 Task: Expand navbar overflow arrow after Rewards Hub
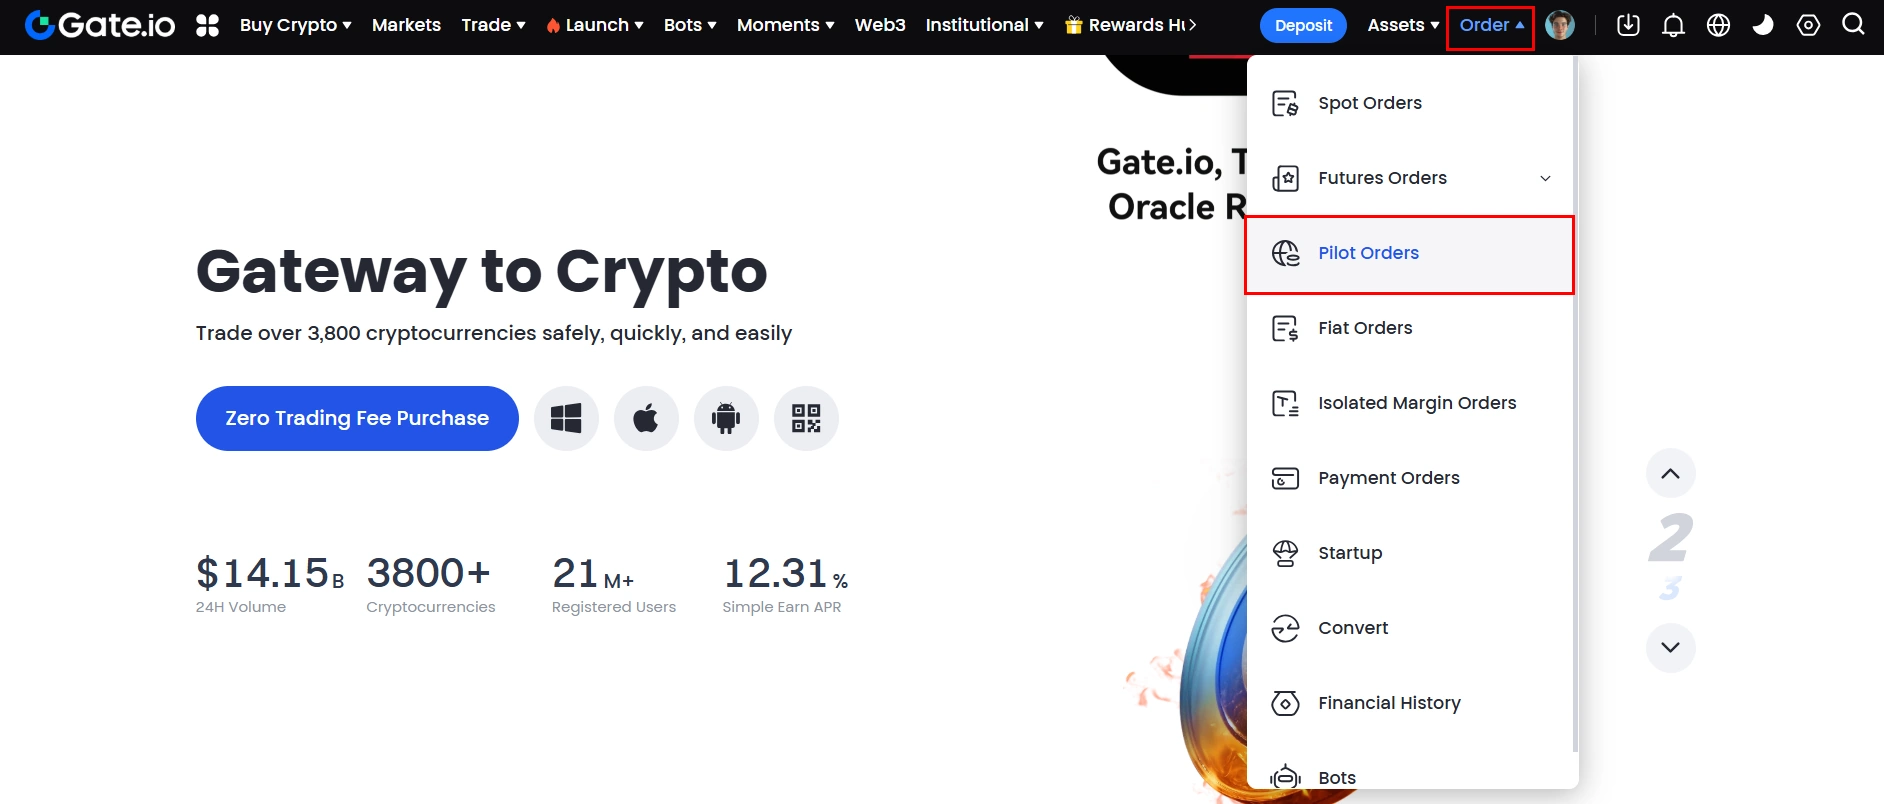(1192, 25)
